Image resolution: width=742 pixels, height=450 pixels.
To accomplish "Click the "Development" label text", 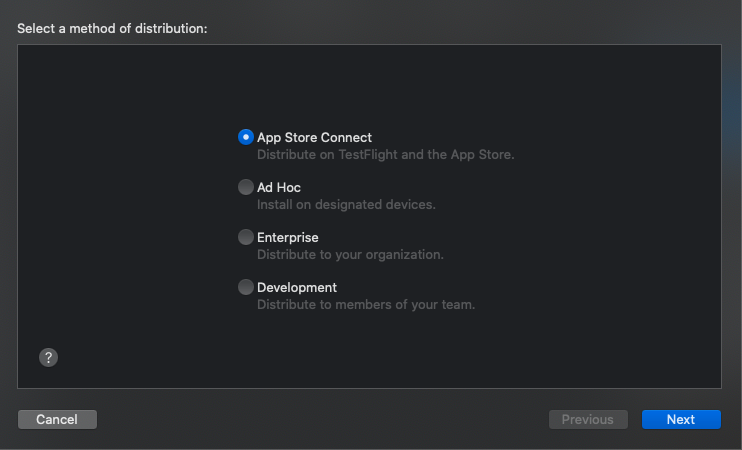I will [297, 287].
